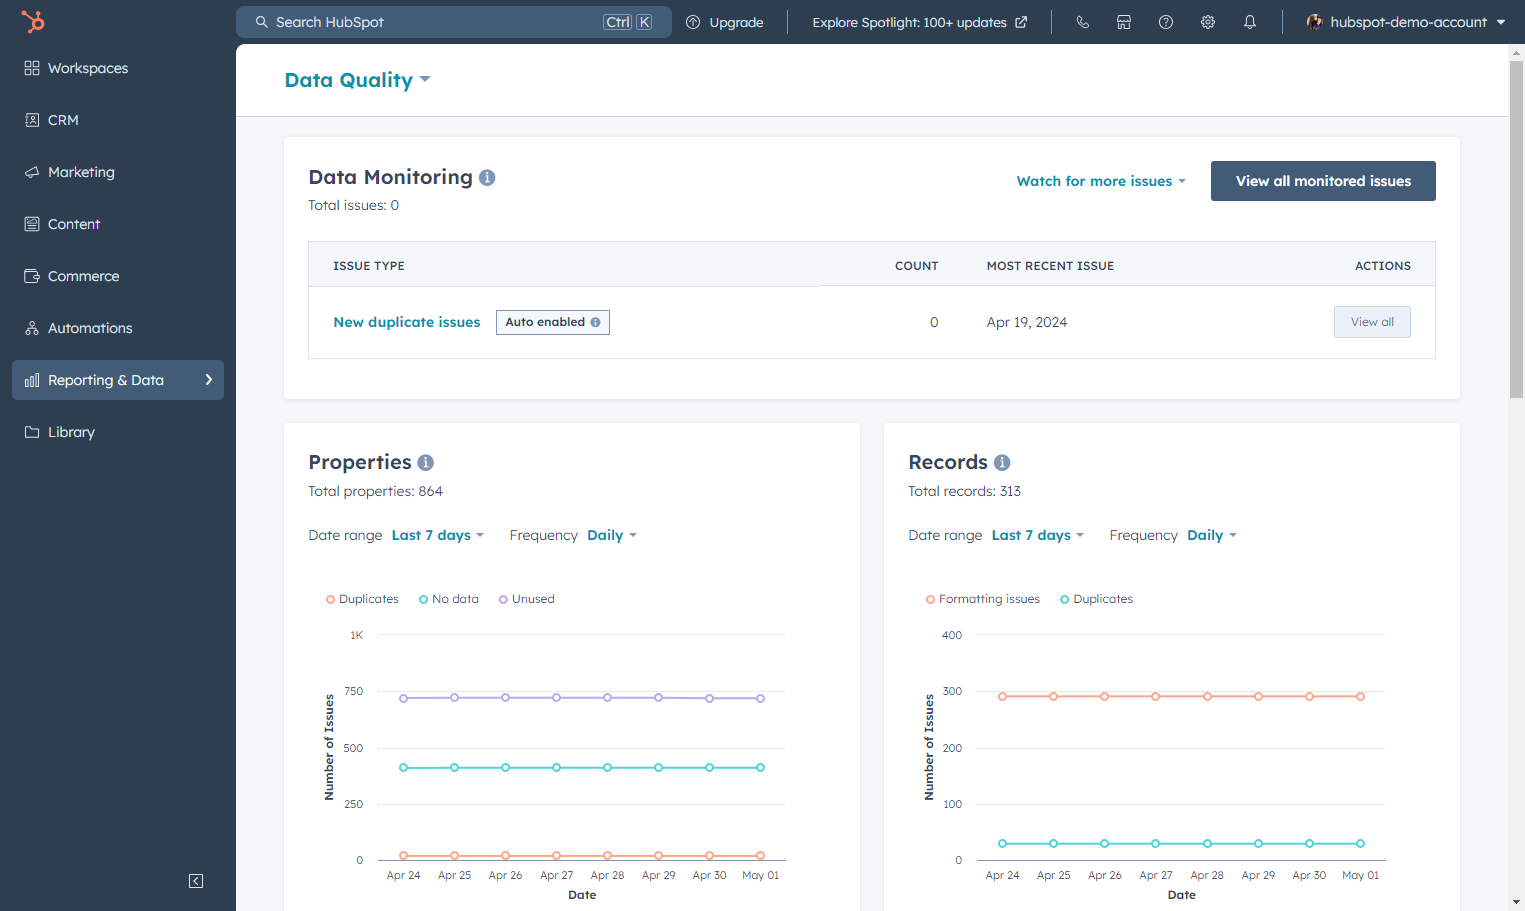The width and height of the screenshot is (1525, 911).
Task: Click View all for duplicate issues
Action: [x=1372, y=322]
